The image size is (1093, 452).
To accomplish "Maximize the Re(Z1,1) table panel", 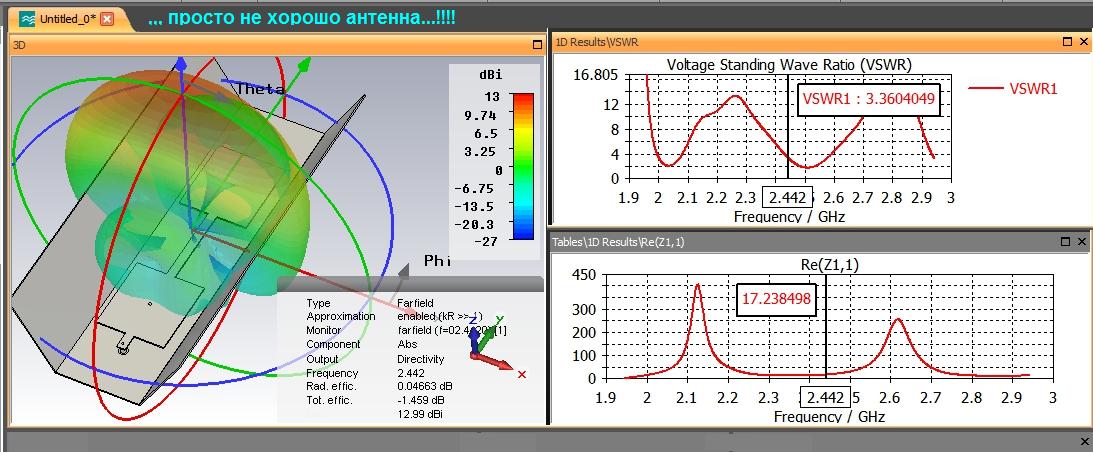I will [1065, 241].
